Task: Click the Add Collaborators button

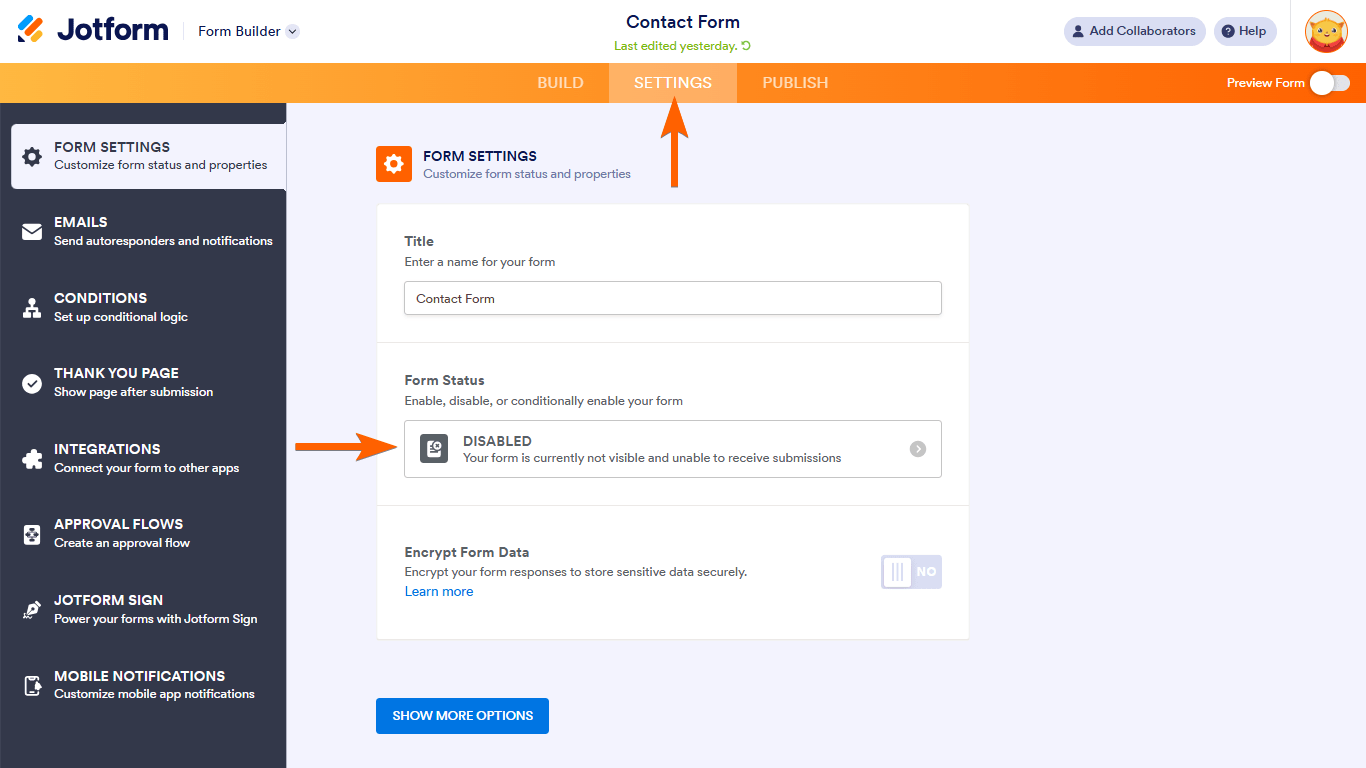Action: [1134, 31]
